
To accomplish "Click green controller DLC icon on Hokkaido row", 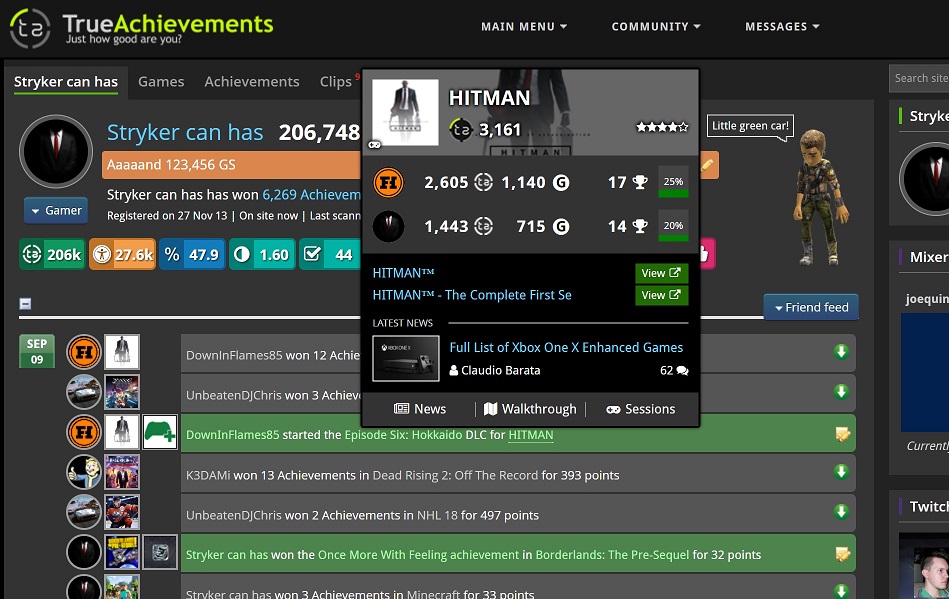I will click(x=160, y=432).
